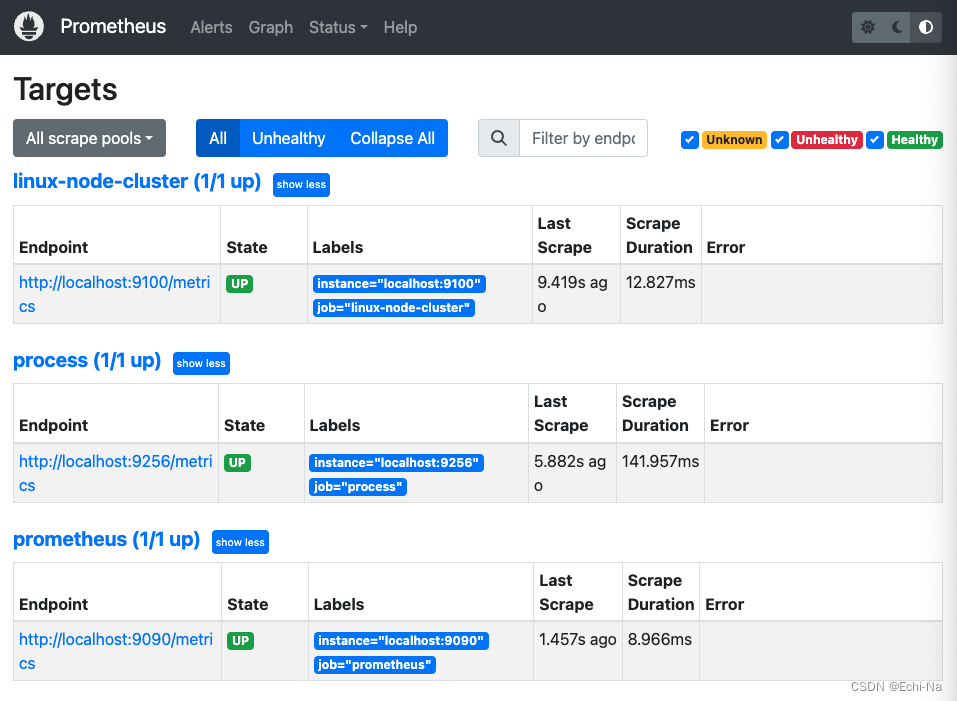The height and width of the screenshot is (701, 957).
Task: Click the Collapse All button
Action: click(x=392, y=138)
